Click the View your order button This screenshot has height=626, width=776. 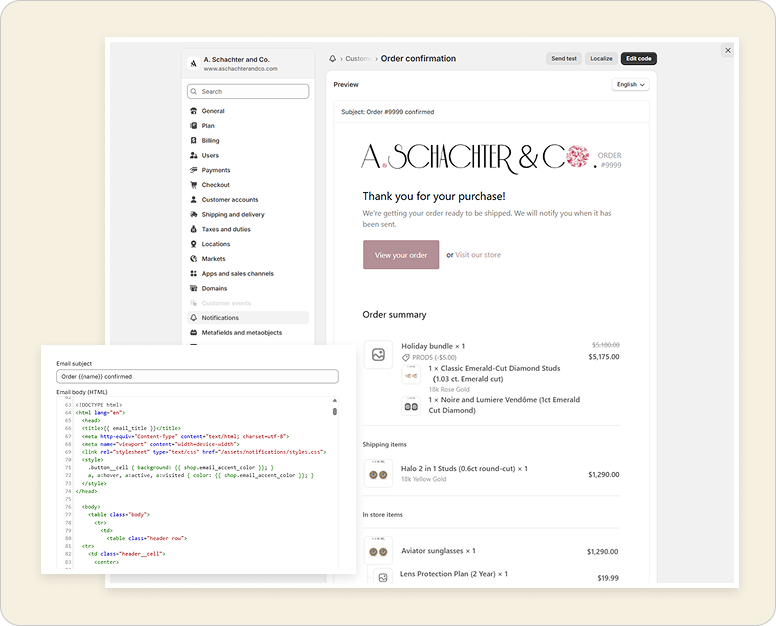(401, 255)
